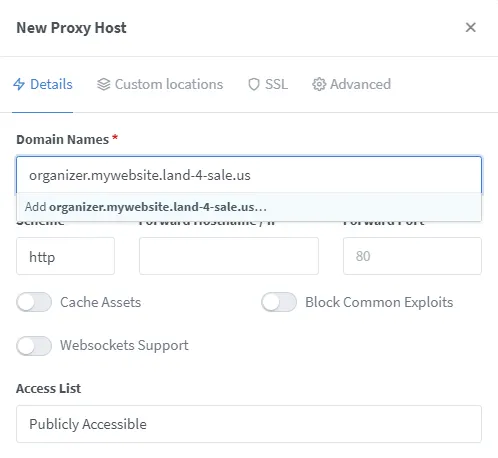Click the Domain Names label
This screenshot has width=498, height=458.
[x=63, y=139]
